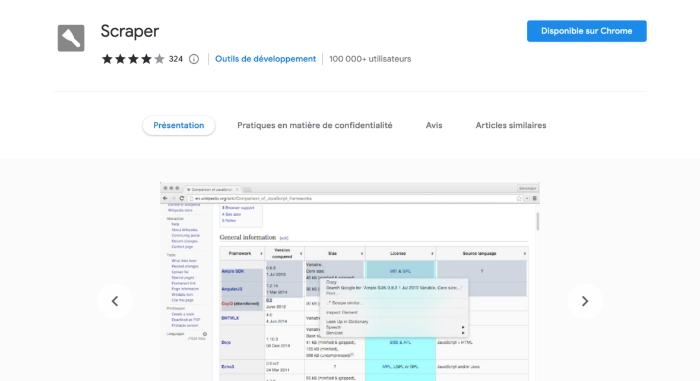Click the hamburger menu in the screenshot browser
The image size is (700, 381).
(534, 198)
